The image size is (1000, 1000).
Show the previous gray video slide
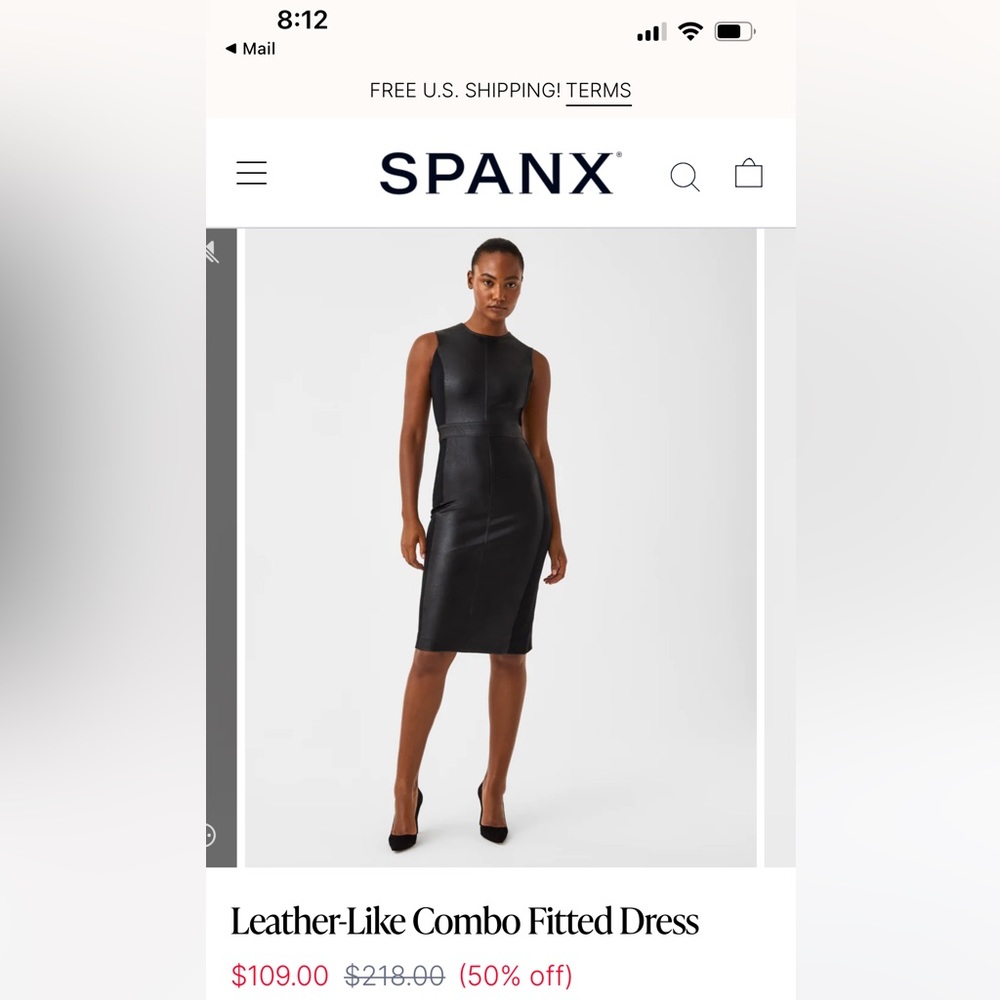(x=221, y=548)
